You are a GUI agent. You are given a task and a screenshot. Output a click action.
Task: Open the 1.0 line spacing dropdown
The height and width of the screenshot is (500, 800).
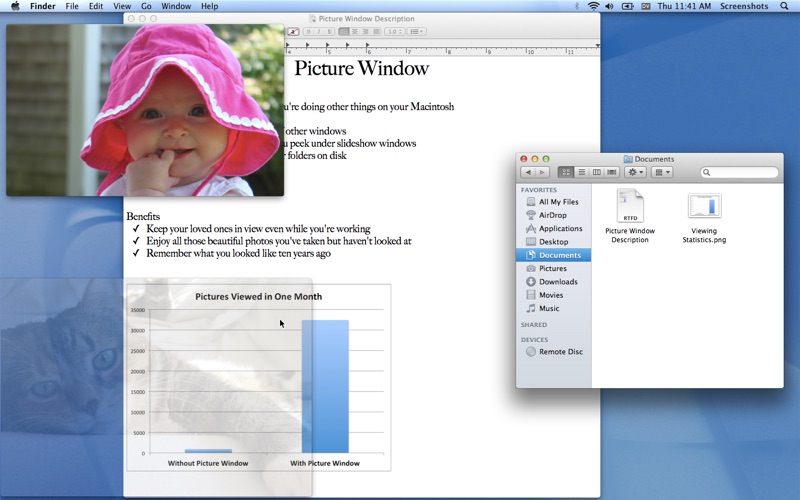click(394, 32)
